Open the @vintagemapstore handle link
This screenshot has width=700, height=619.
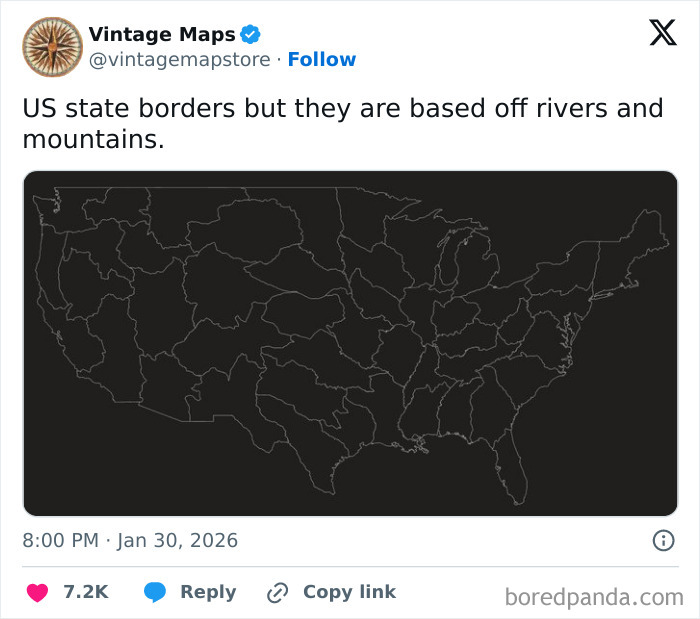click(x=179, y=59)
